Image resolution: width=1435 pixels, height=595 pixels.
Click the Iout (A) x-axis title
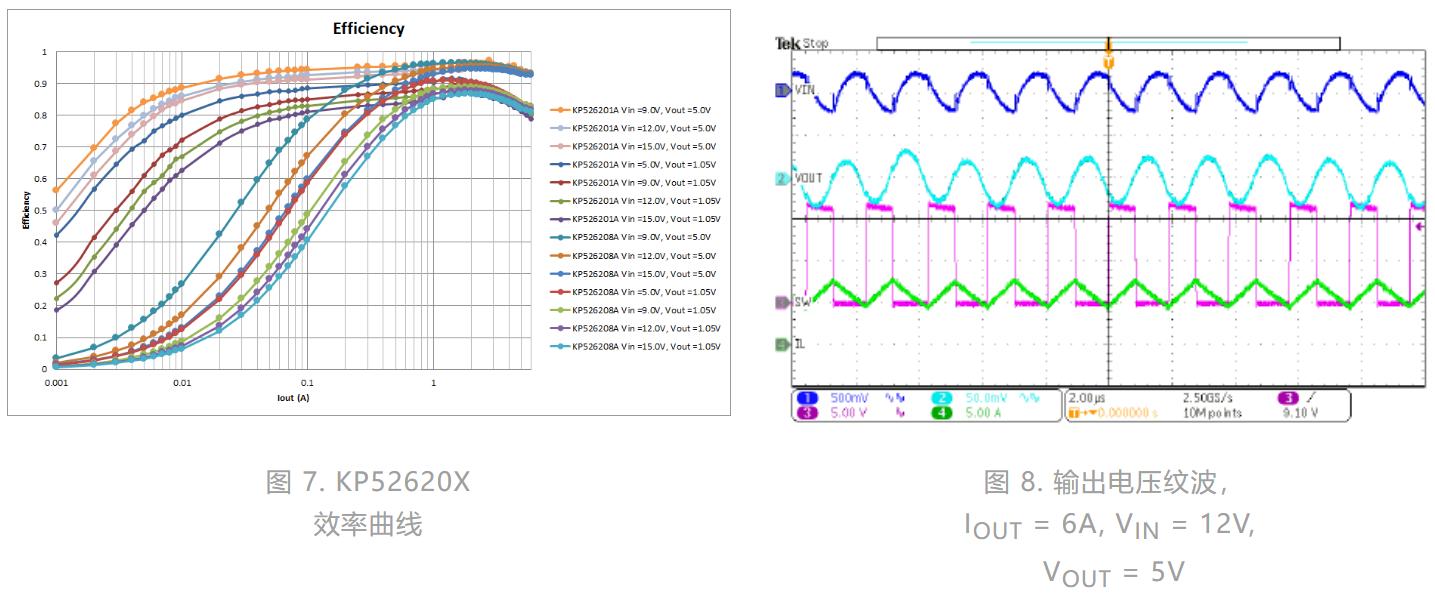(x=294, y=398)
